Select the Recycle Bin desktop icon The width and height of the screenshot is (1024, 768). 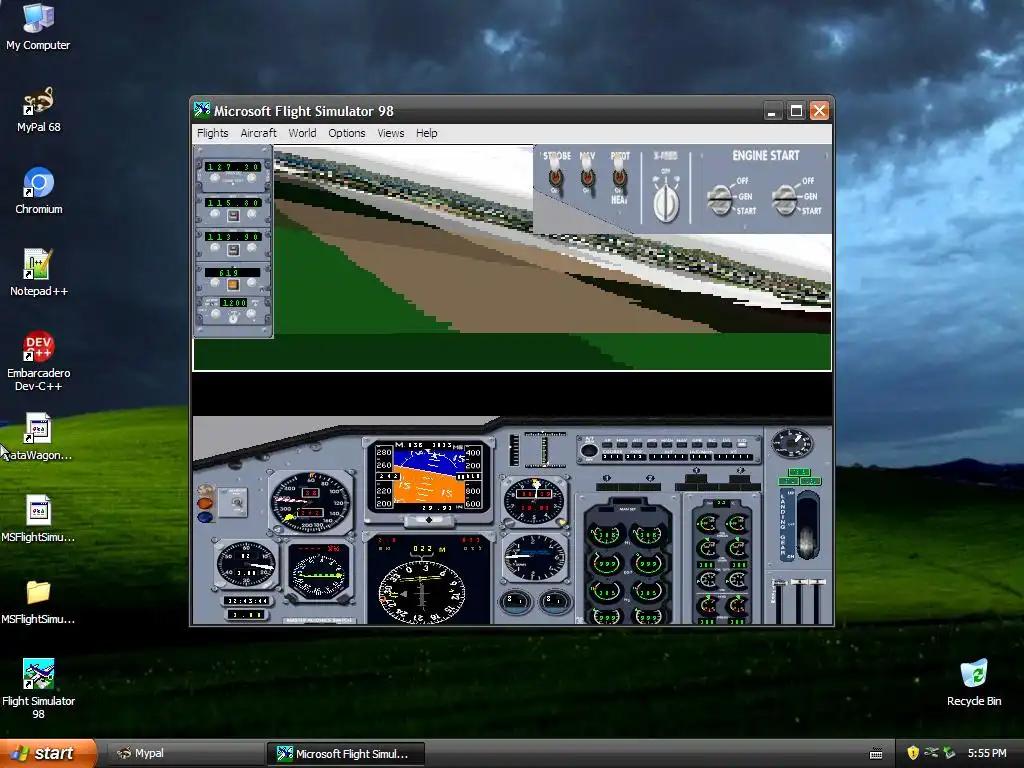974,683
